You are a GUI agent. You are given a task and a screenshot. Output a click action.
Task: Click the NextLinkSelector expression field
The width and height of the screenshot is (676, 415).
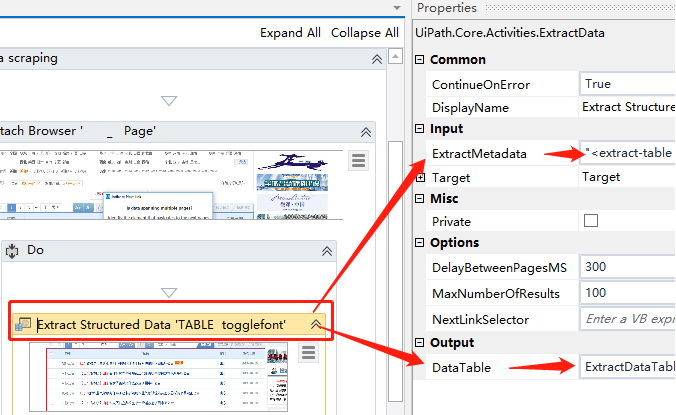point(628,319)
